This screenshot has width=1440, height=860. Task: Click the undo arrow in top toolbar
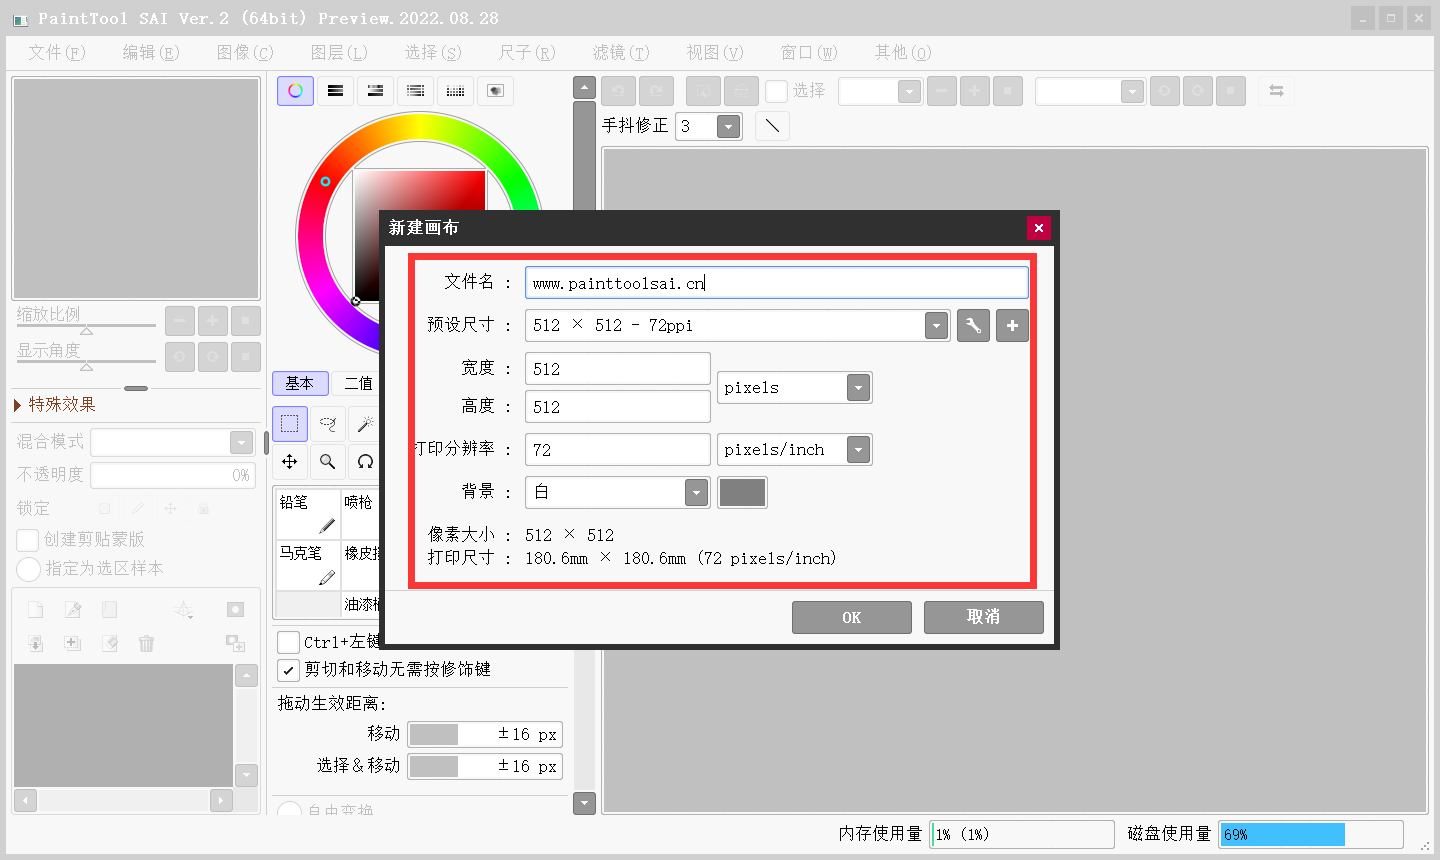point(618,91)
